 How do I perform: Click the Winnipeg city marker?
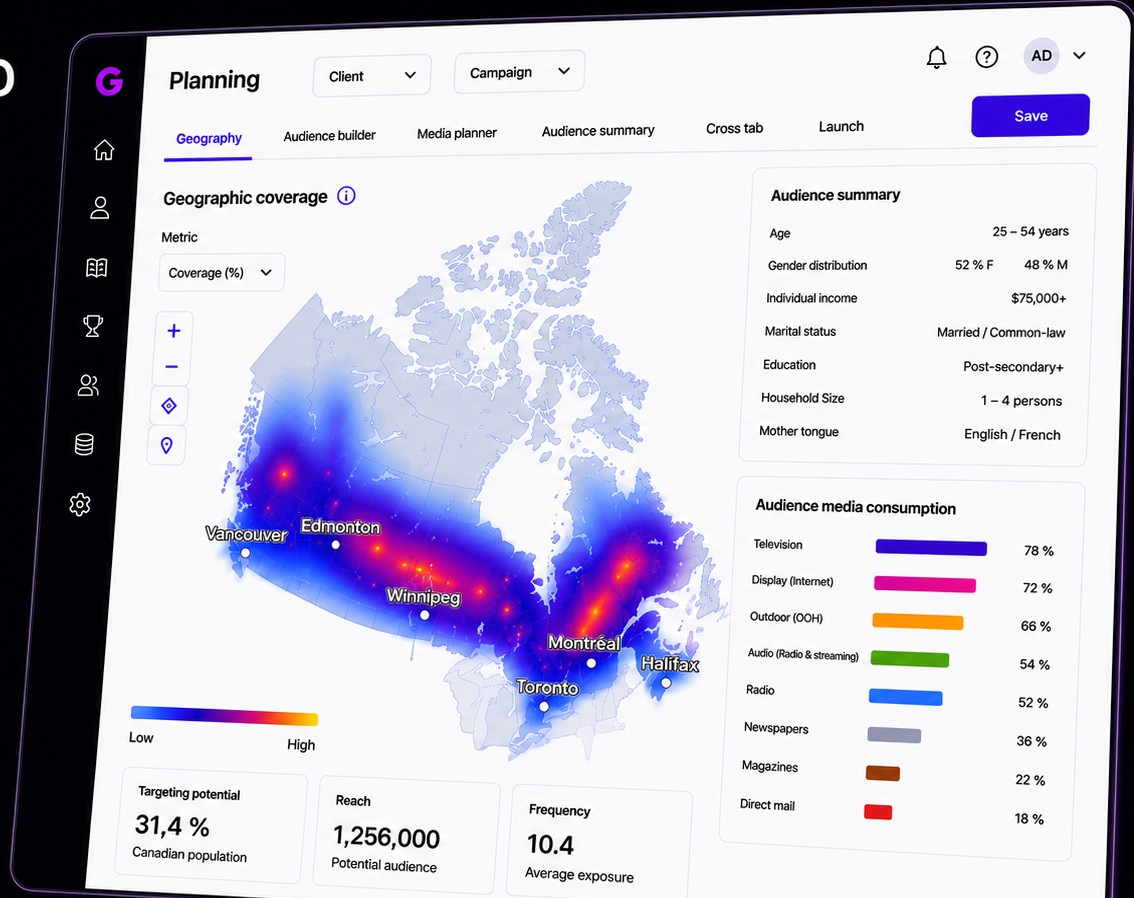425,615
